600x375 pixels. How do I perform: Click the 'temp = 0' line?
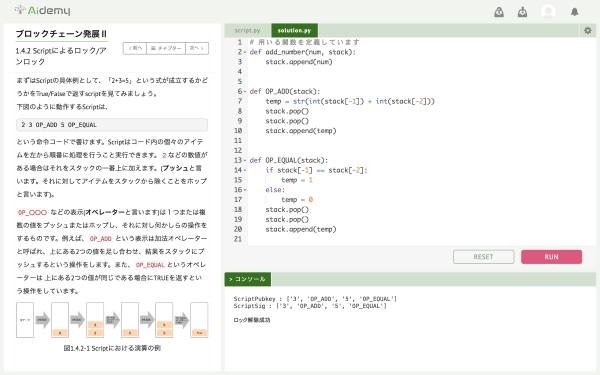click(x=297, y=200)
